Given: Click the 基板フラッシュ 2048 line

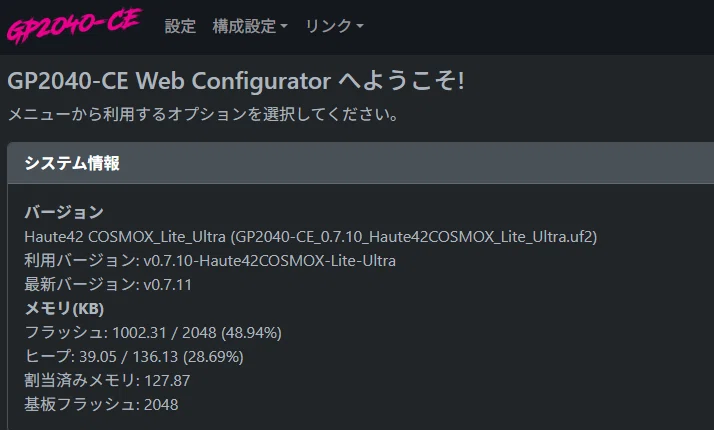Looking at the screenshot, I should pos(101,404).
